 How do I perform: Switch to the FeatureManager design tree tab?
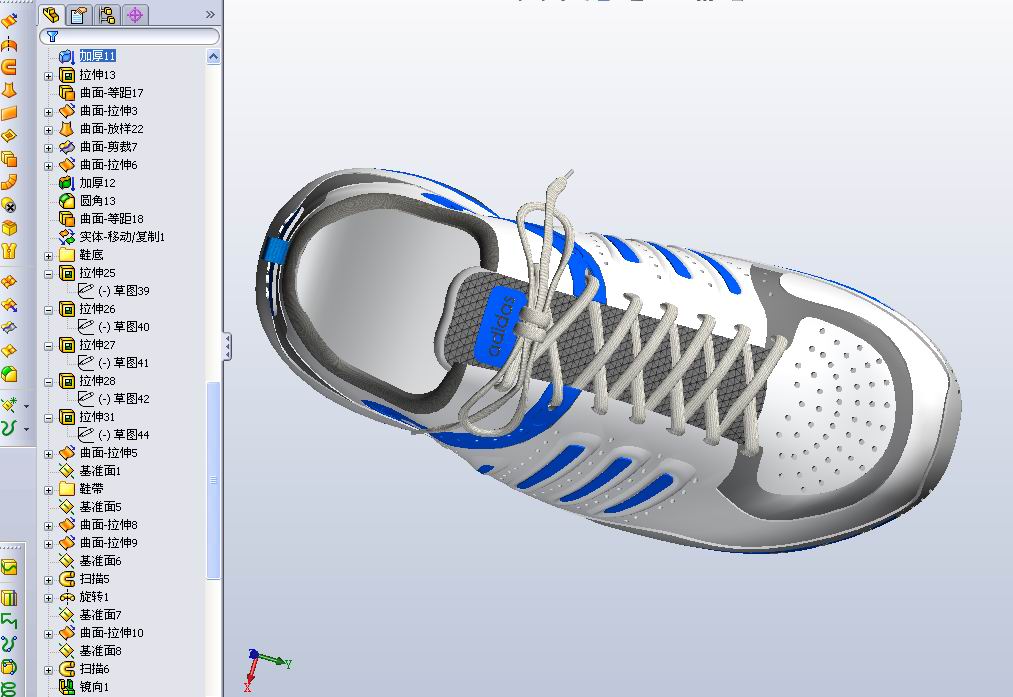(x=51, y=14)
